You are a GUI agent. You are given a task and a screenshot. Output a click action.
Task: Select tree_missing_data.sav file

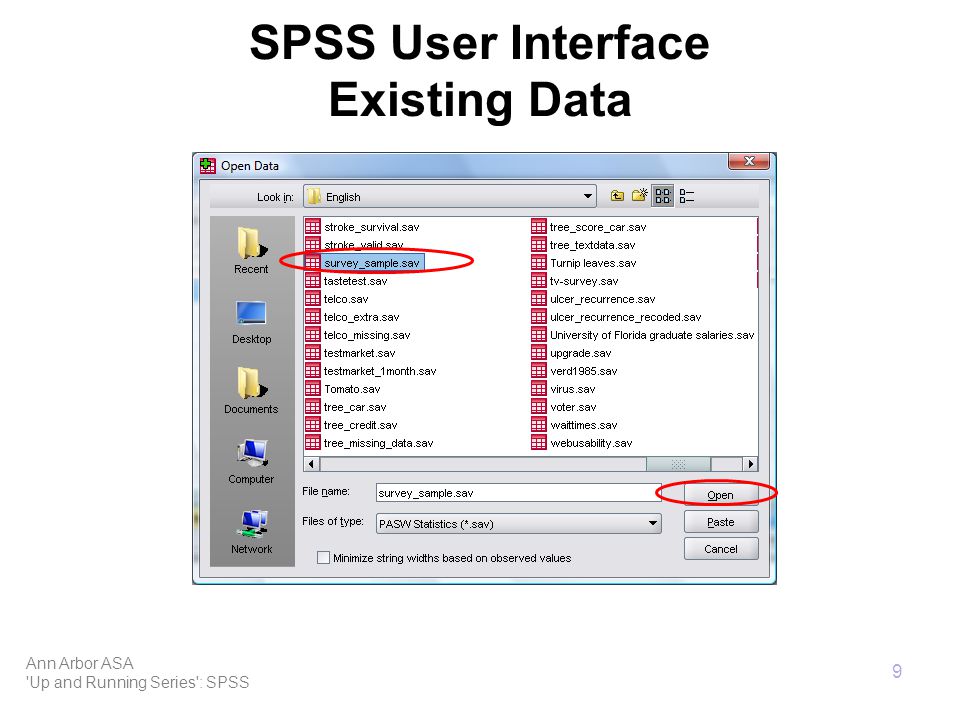(370, 443)
